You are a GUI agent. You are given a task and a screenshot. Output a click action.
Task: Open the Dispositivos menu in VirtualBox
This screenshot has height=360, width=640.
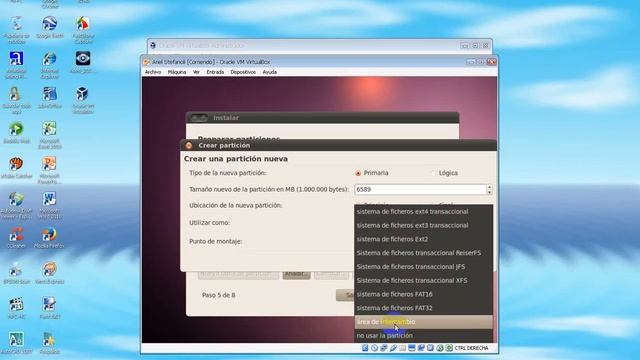(x=243, y=72)
